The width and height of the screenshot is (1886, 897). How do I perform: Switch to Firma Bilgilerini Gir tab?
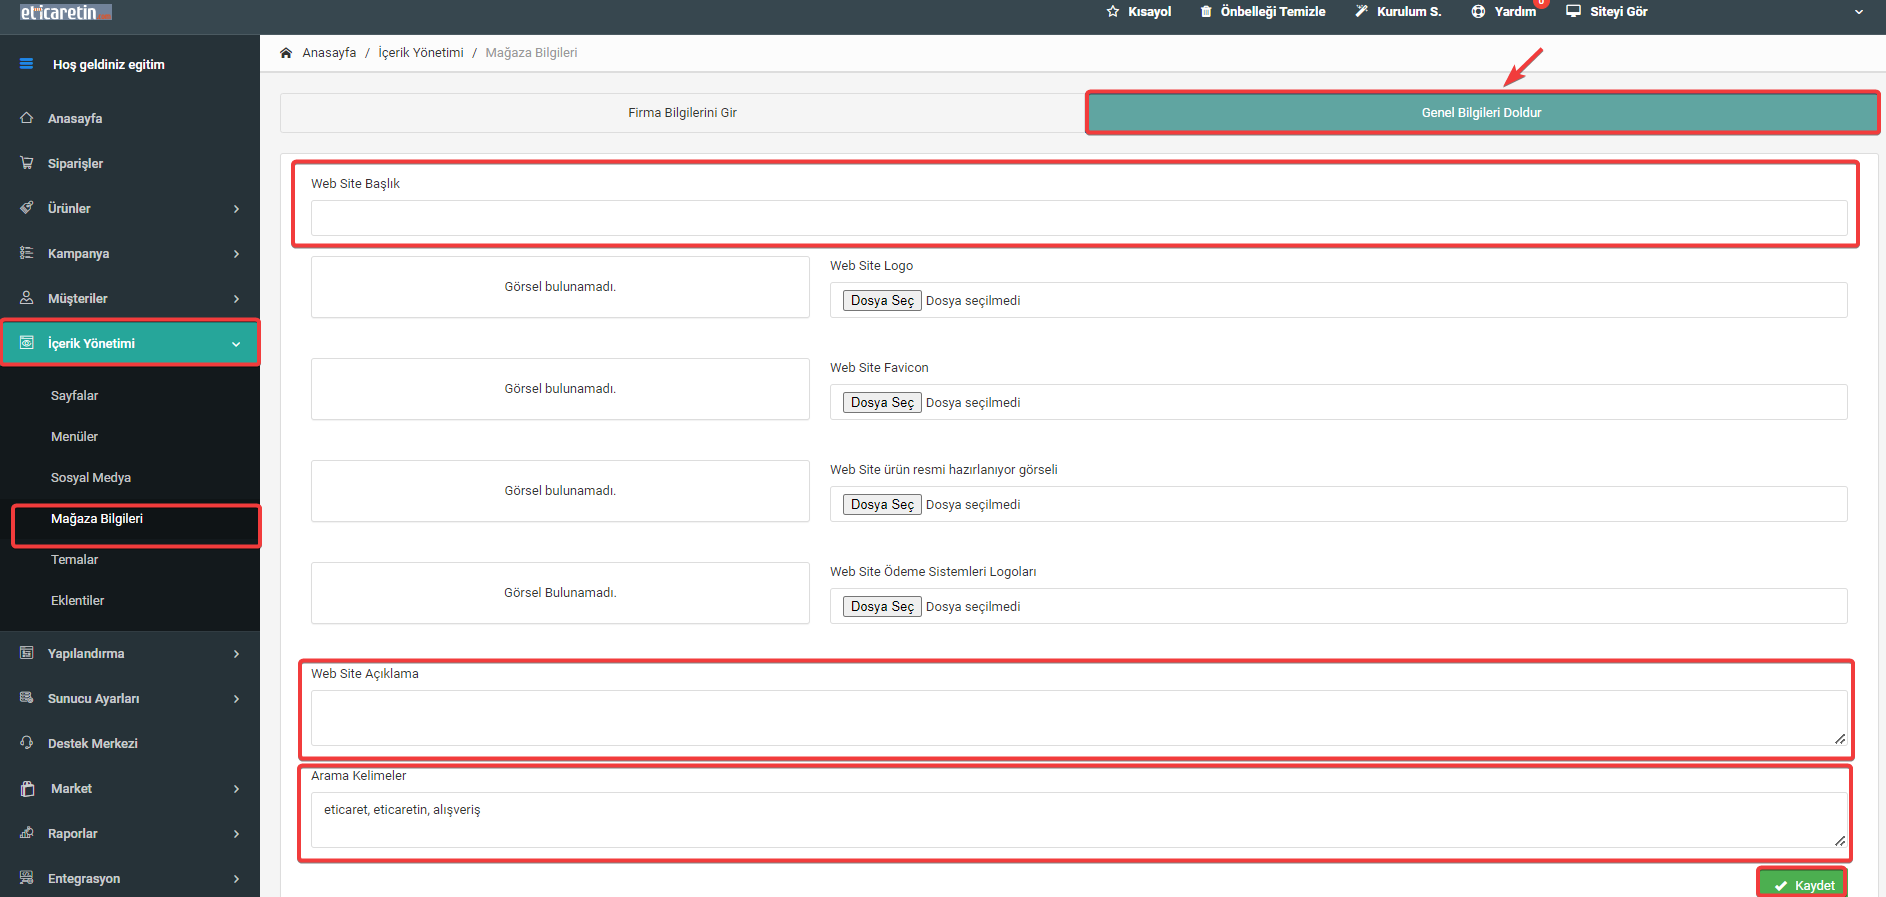click(x=682, y=113)
